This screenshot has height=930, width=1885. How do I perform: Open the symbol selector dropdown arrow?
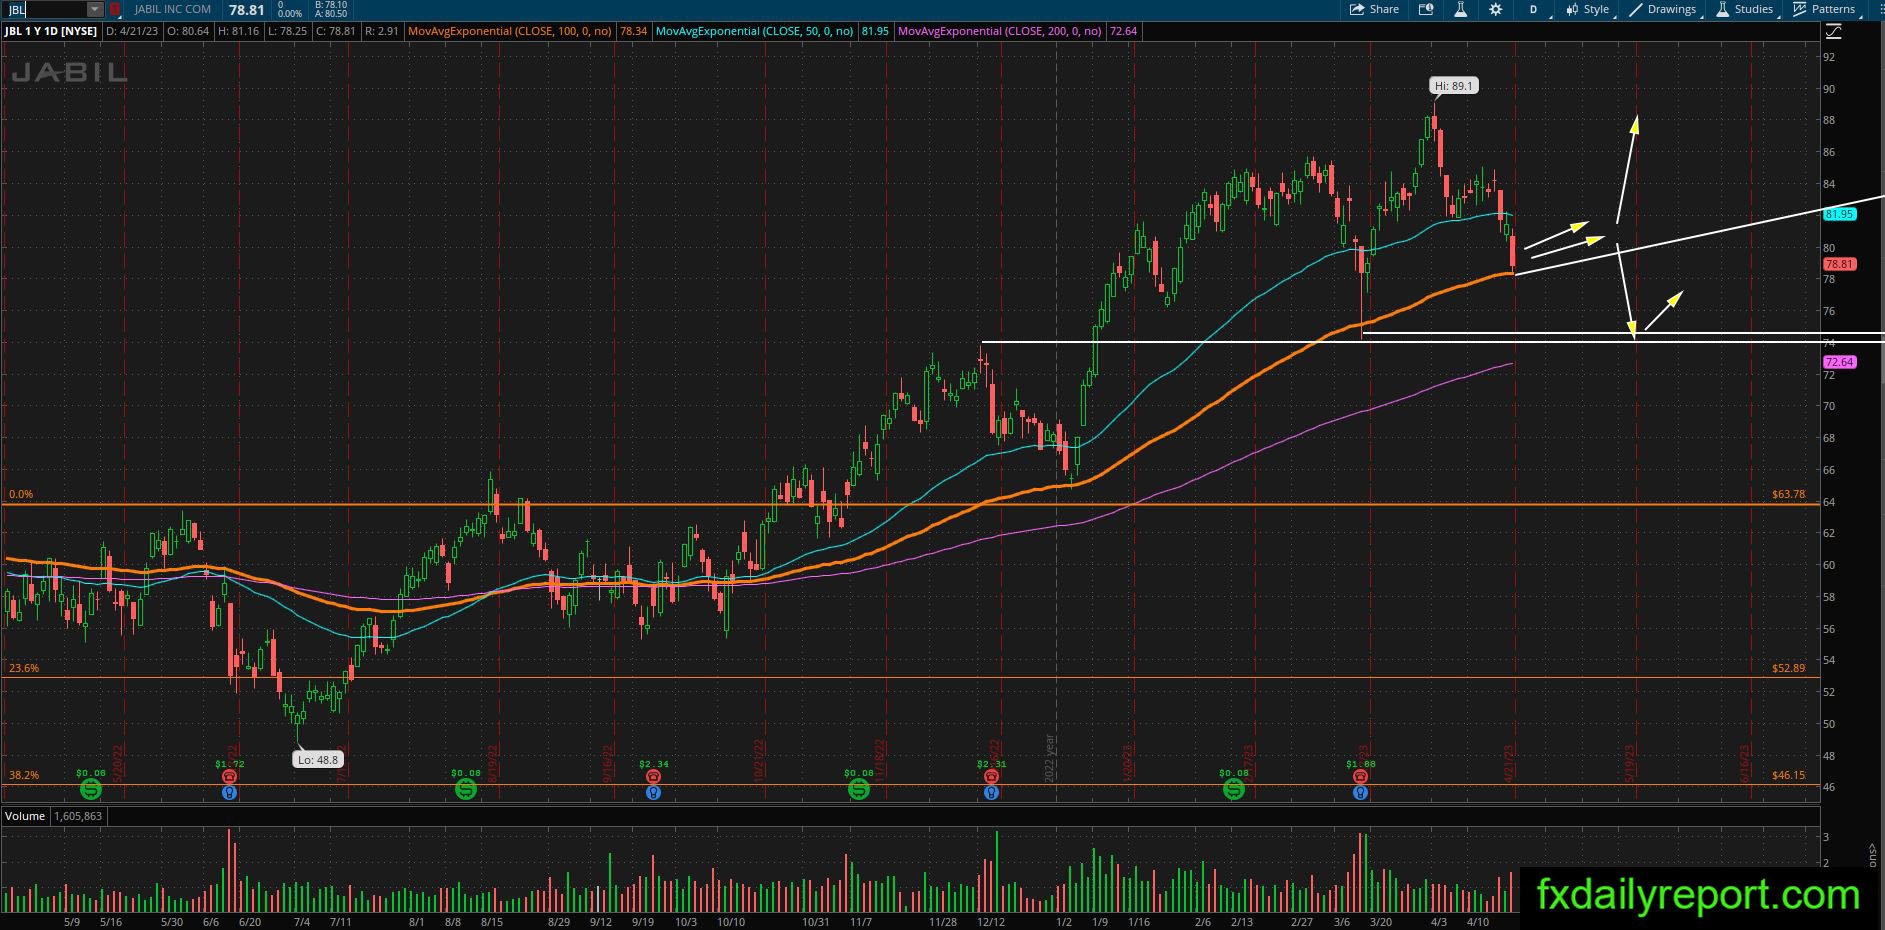pos(95,10)
